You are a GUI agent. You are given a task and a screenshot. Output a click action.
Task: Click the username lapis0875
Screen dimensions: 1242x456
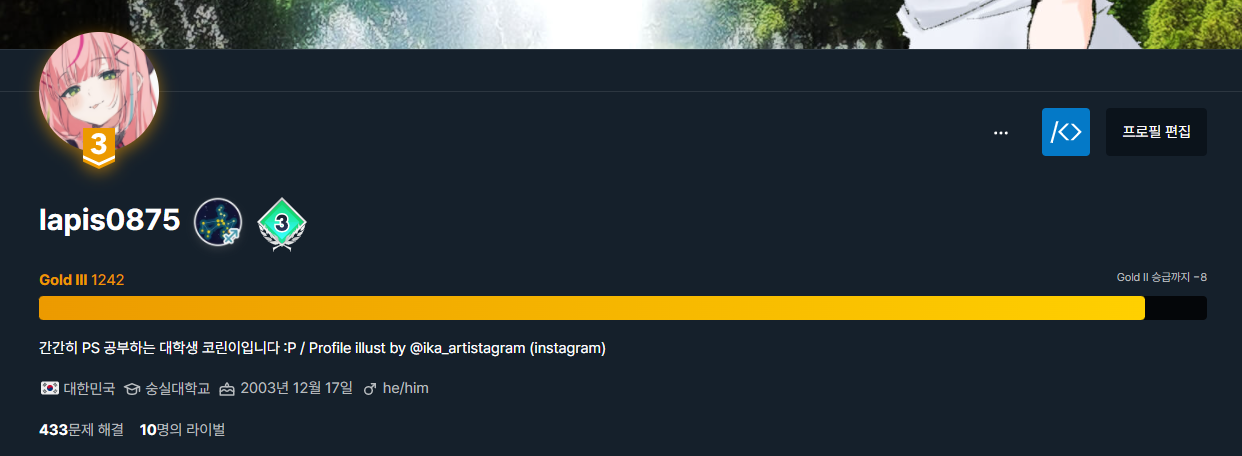point(109,221)
